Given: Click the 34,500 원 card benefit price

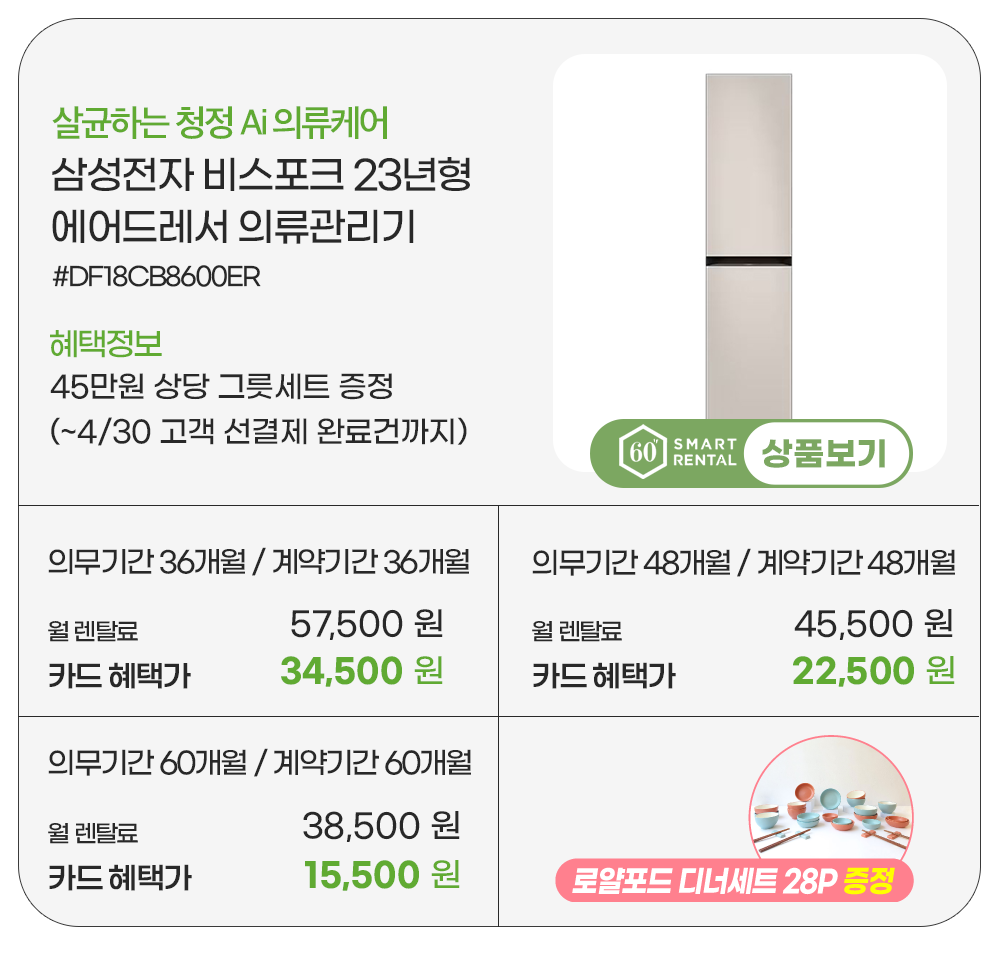Looking at the screenshot, I should tap(361, 672).
